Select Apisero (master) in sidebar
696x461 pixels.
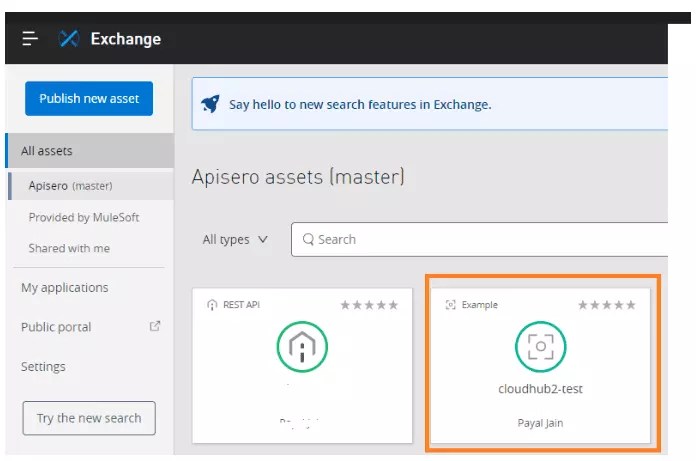(x=91, y=185)
